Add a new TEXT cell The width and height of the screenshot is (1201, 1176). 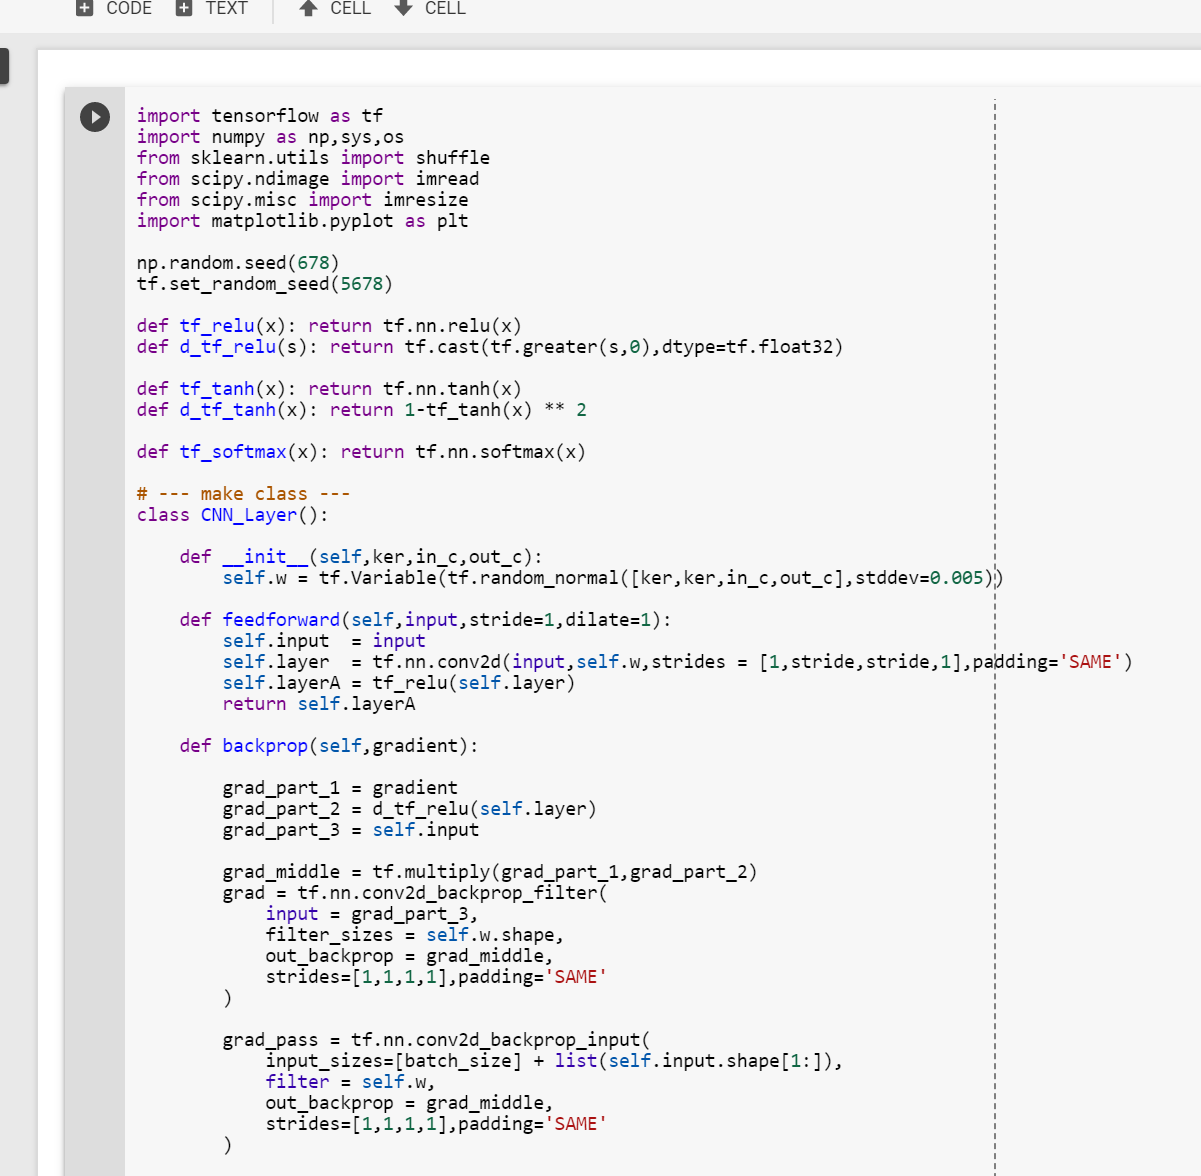212,8
